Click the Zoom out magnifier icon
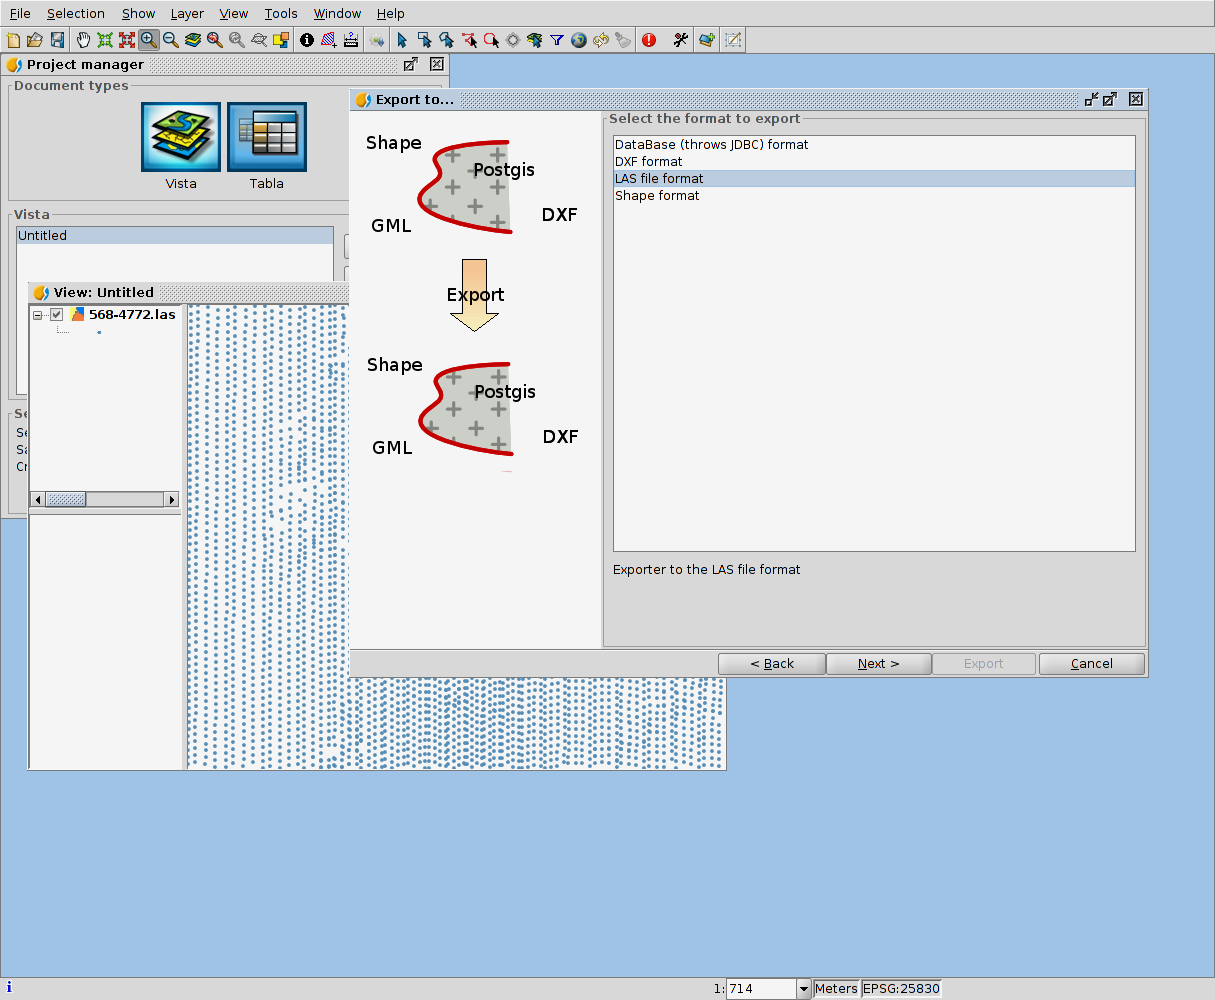The height and width of the screenshot is (1000, 1215). pos(171,40)
